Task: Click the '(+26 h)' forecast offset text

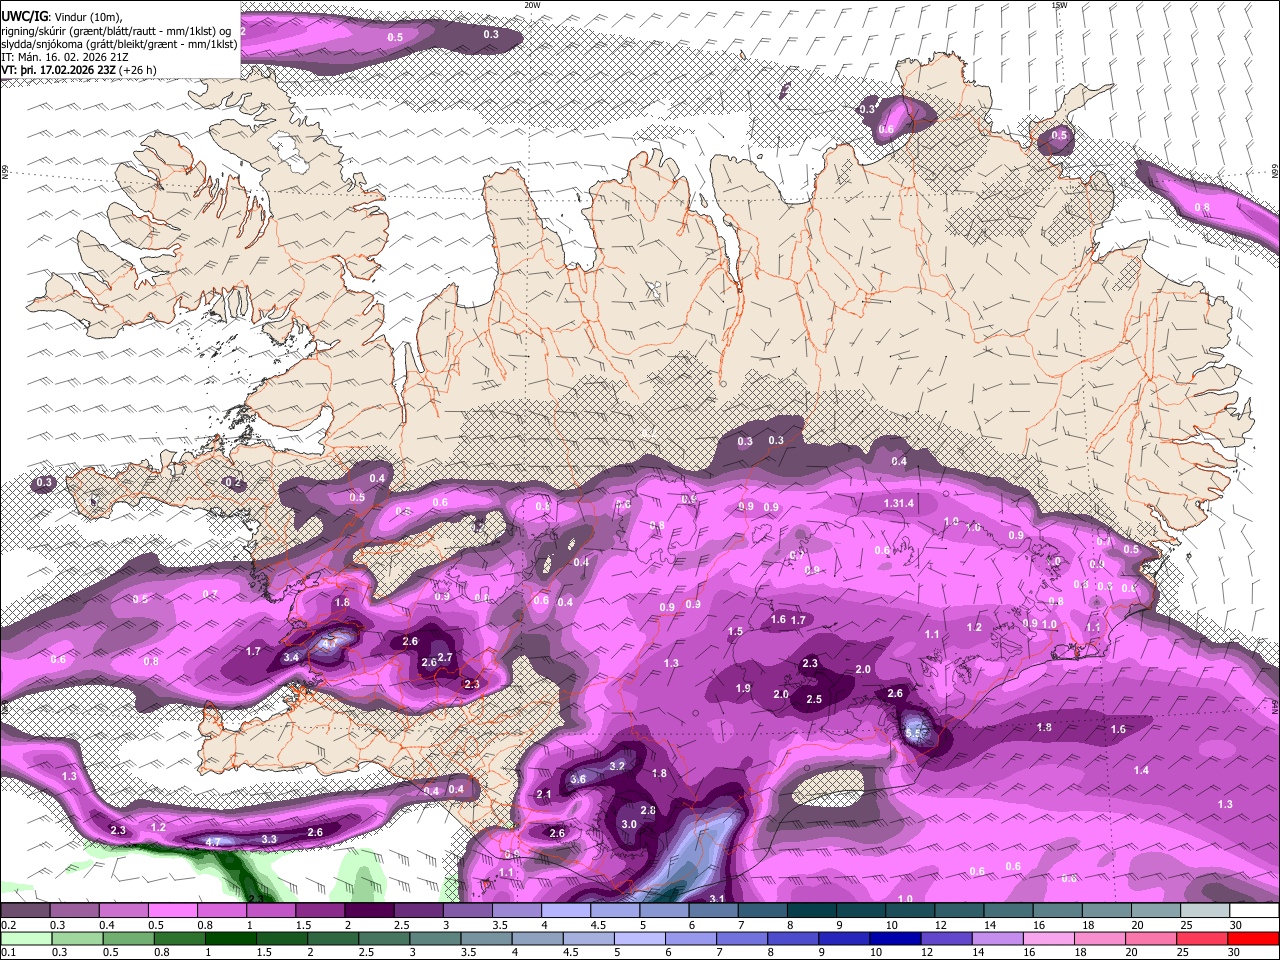Action: 137,70
